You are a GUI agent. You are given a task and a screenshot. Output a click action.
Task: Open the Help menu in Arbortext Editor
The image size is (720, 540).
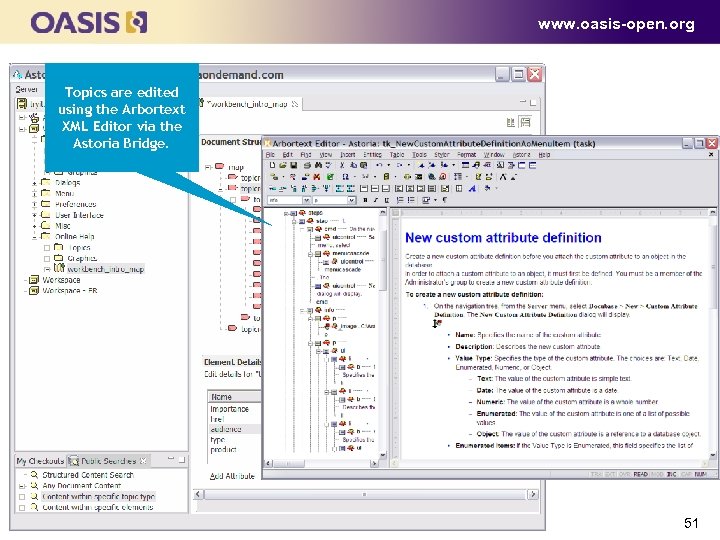[x=544, y=155]
